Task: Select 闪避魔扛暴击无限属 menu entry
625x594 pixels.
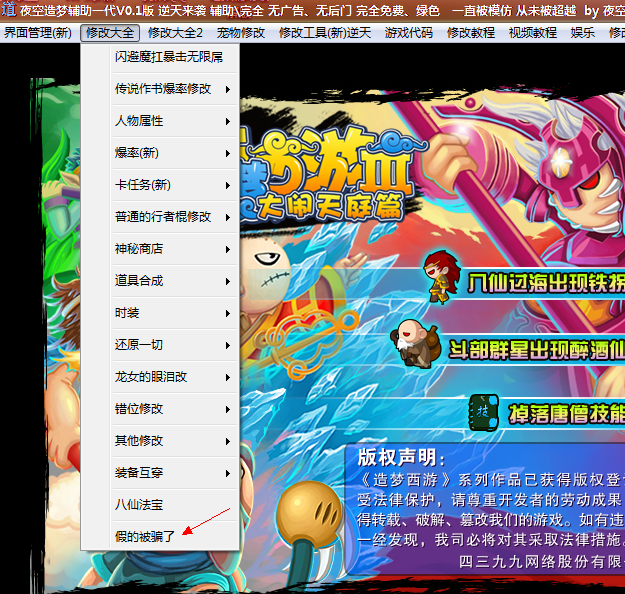Action: [x=175, y=57]
